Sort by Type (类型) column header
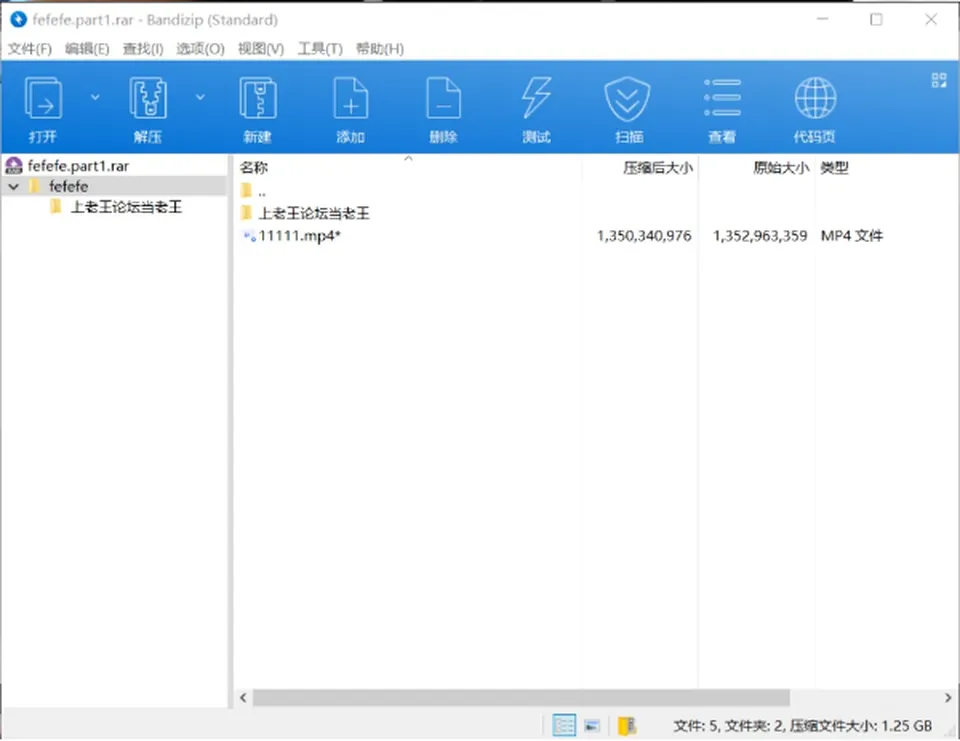Screen dimensions: 960x741 [x=834, y=168]
